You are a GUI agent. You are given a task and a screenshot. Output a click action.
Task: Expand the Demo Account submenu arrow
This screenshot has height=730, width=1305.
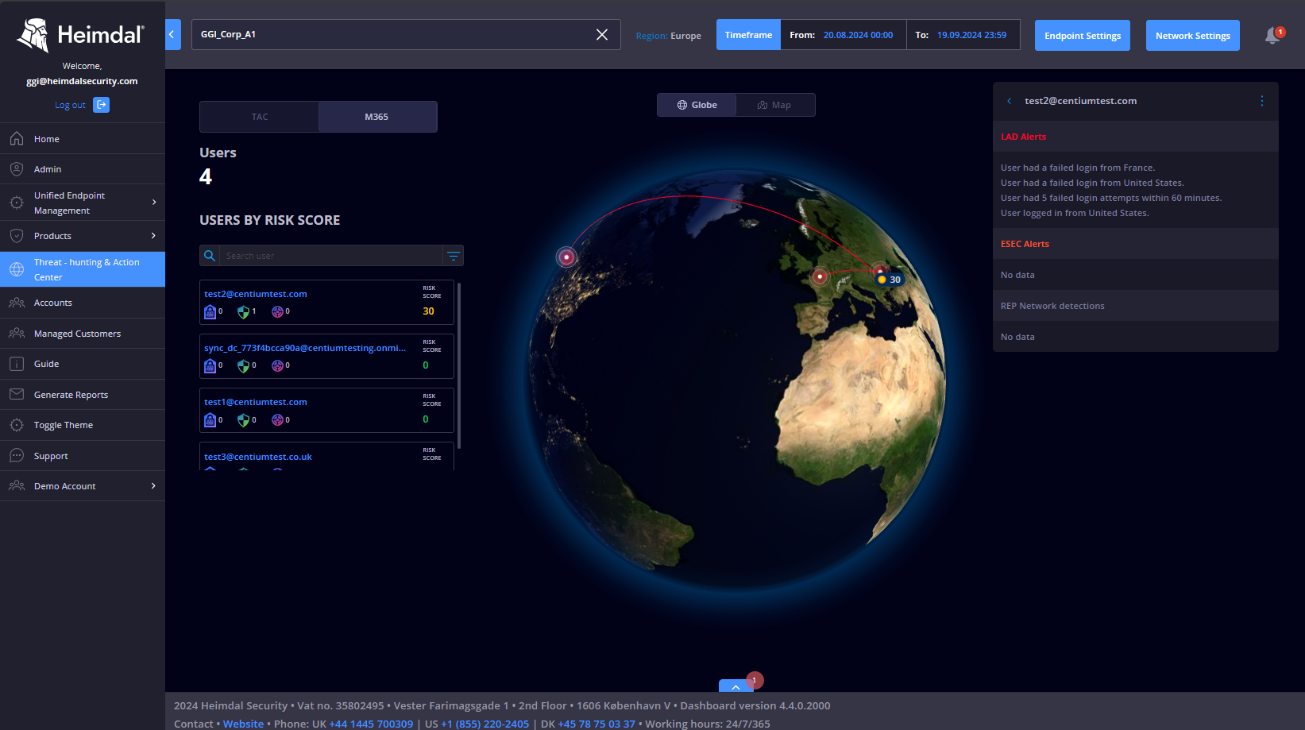pyautogui.click(x=154, y=486)
